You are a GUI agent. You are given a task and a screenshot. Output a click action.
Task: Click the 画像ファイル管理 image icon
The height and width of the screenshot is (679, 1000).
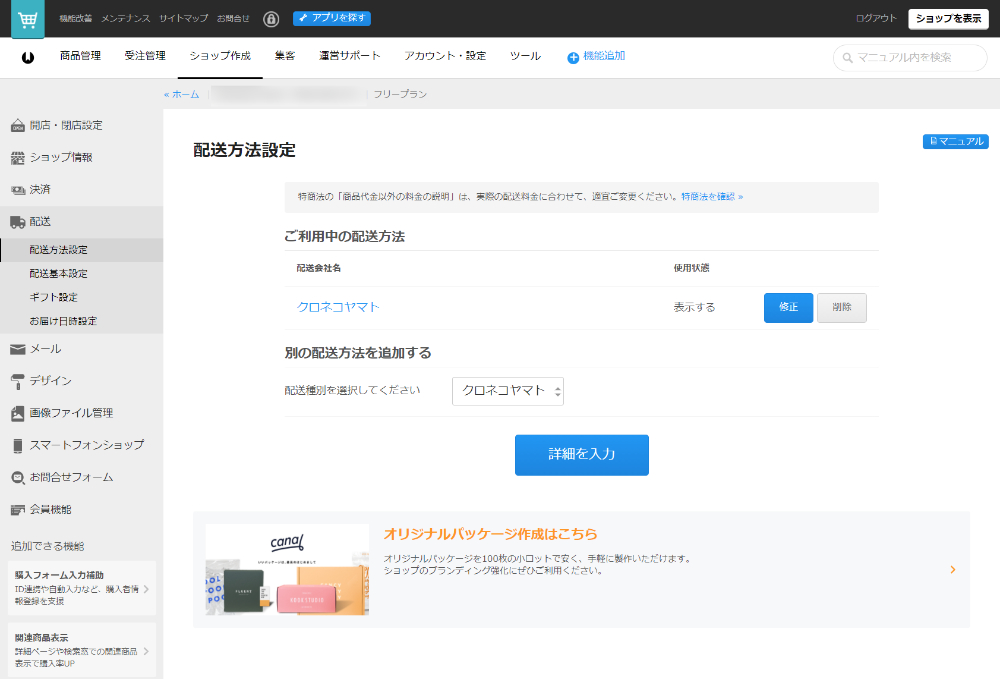18,413
